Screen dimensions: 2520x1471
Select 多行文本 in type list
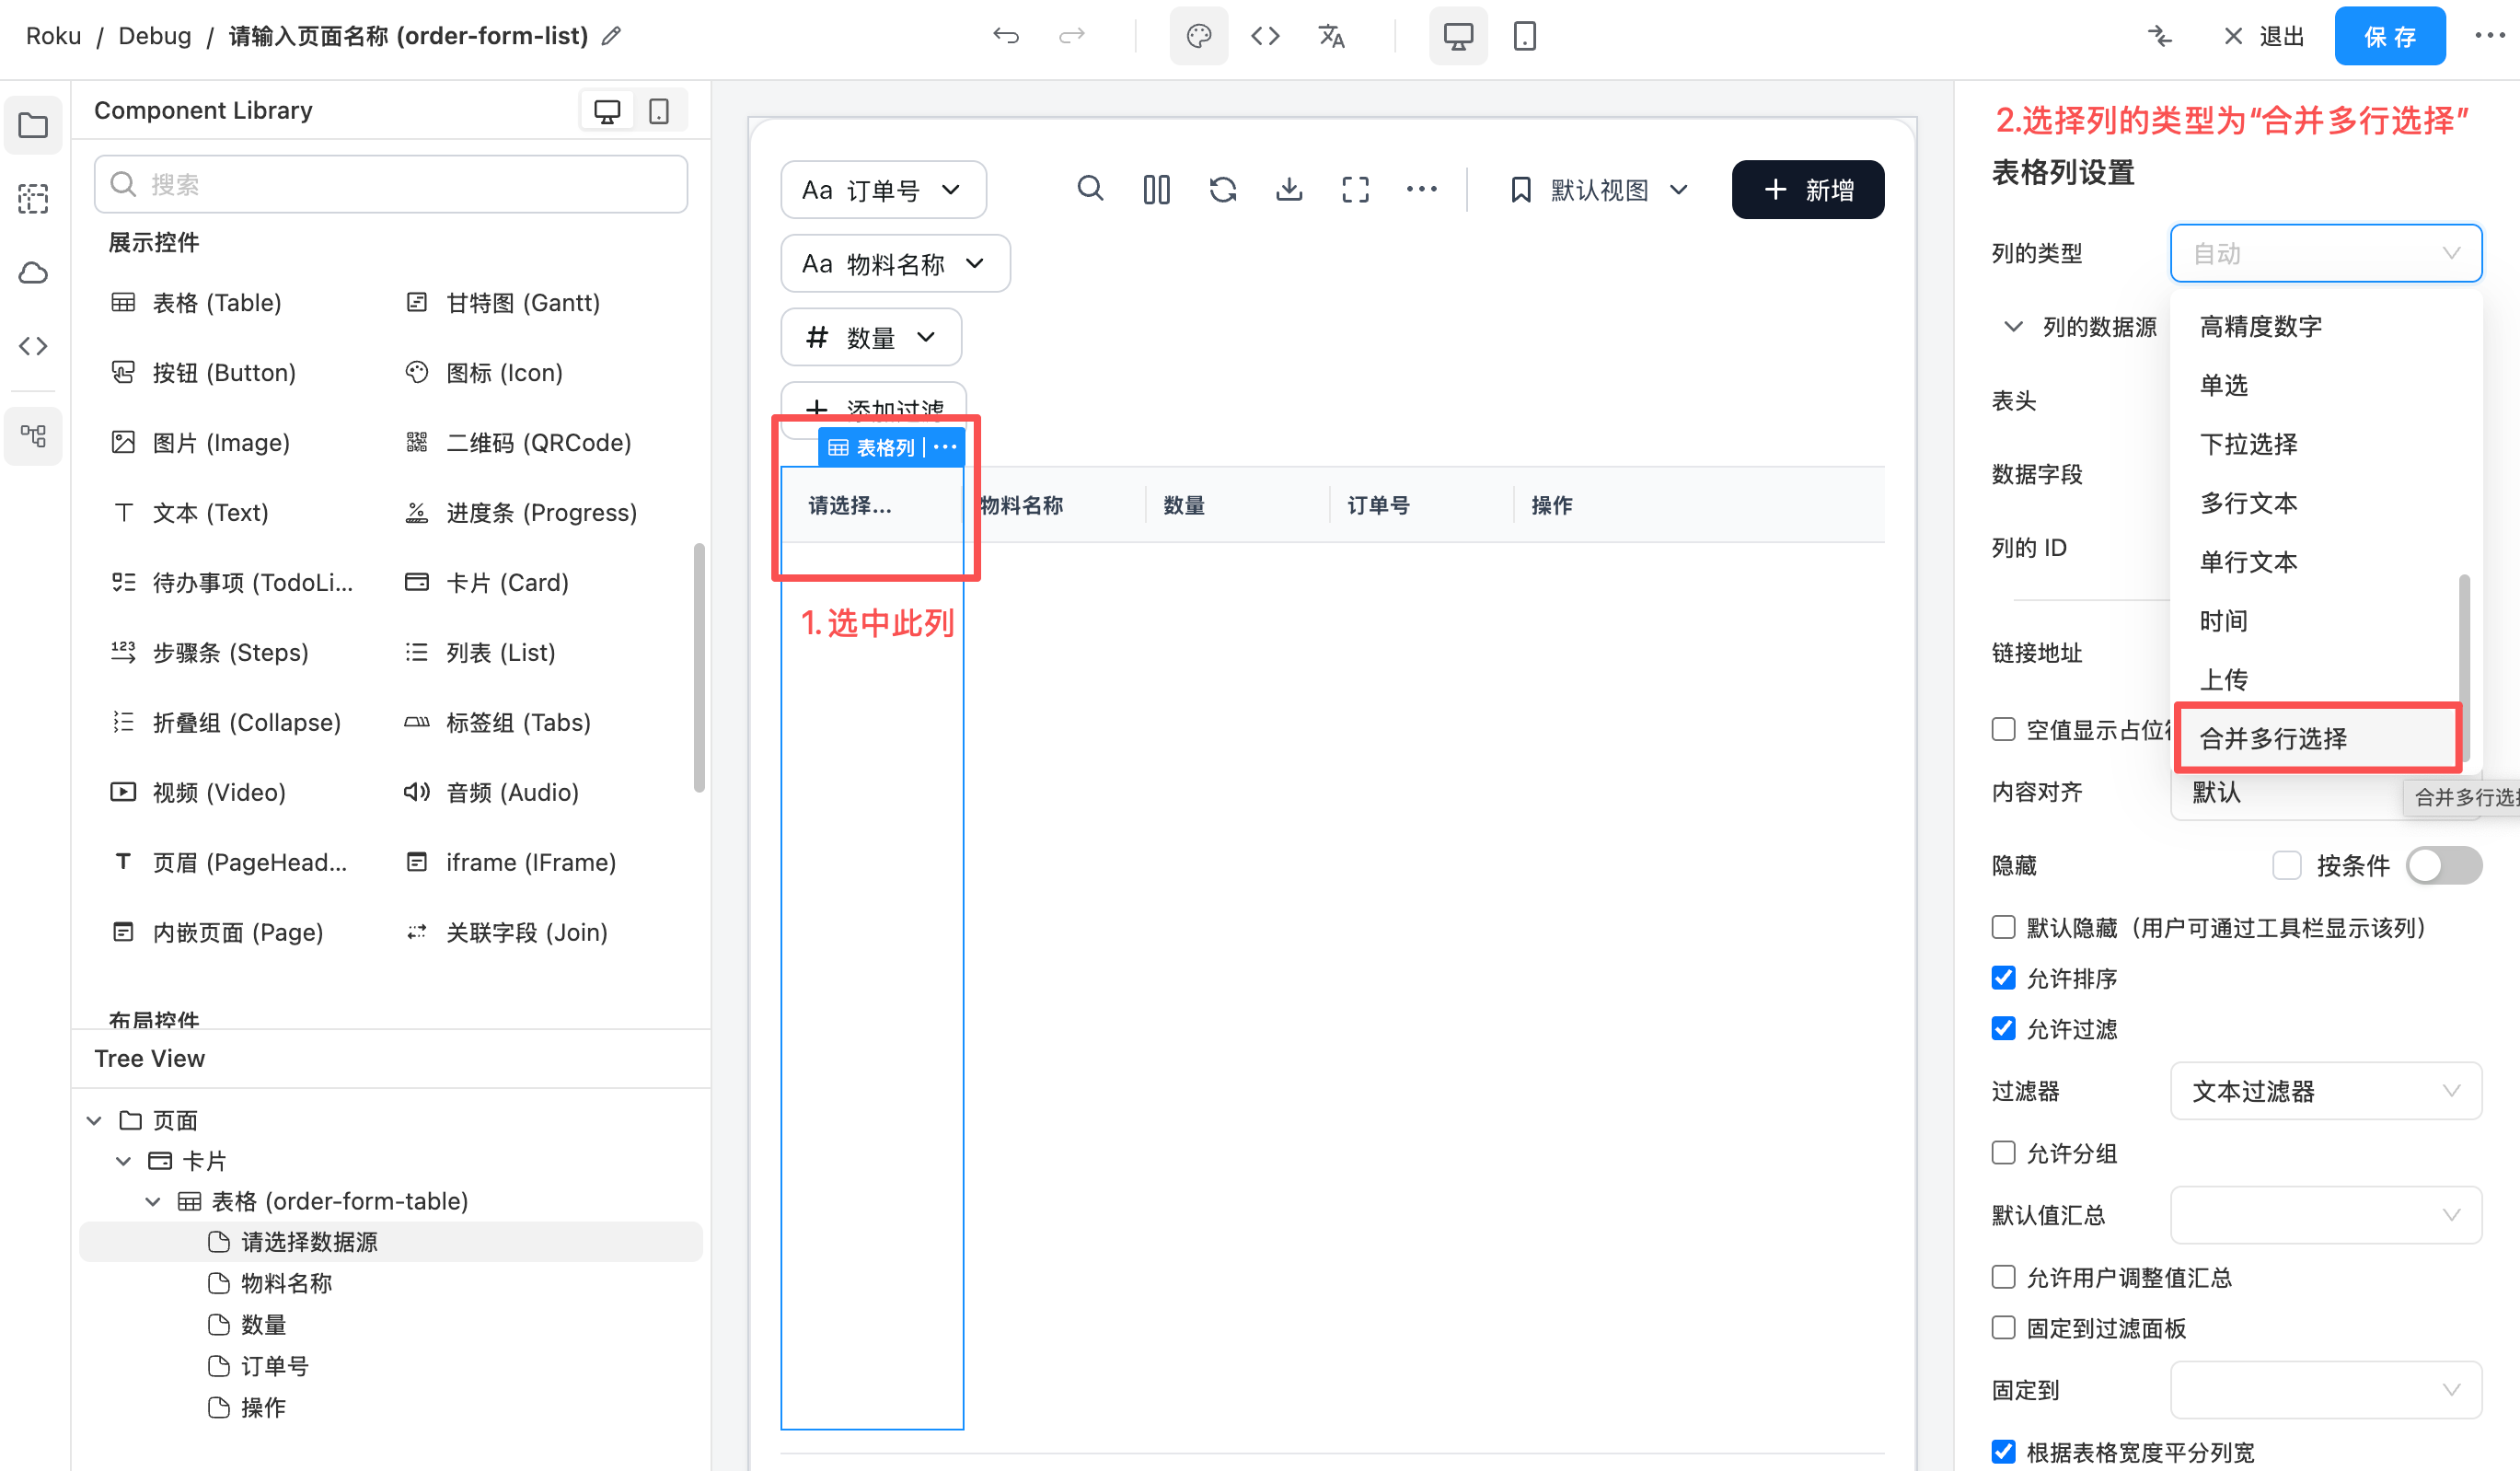pyautogui.click(x=2316, y=503)
